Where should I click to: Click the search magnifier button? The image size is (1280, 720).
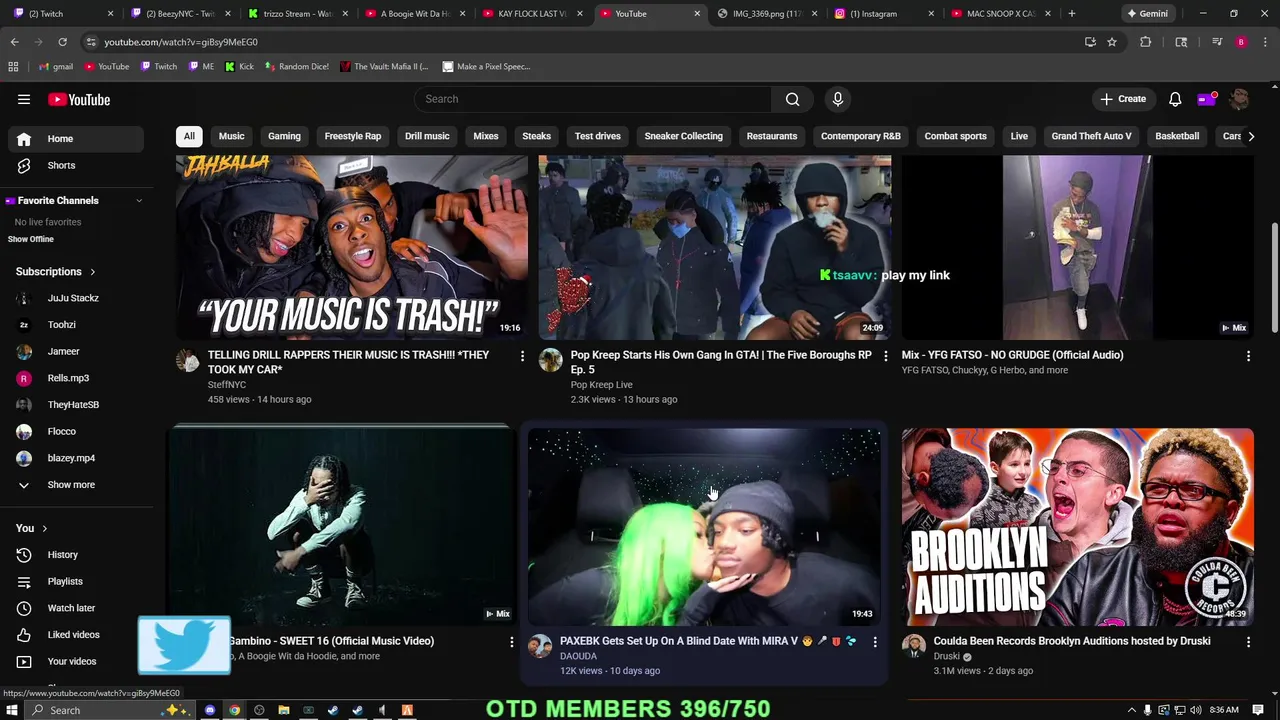(x=792, y=99)
